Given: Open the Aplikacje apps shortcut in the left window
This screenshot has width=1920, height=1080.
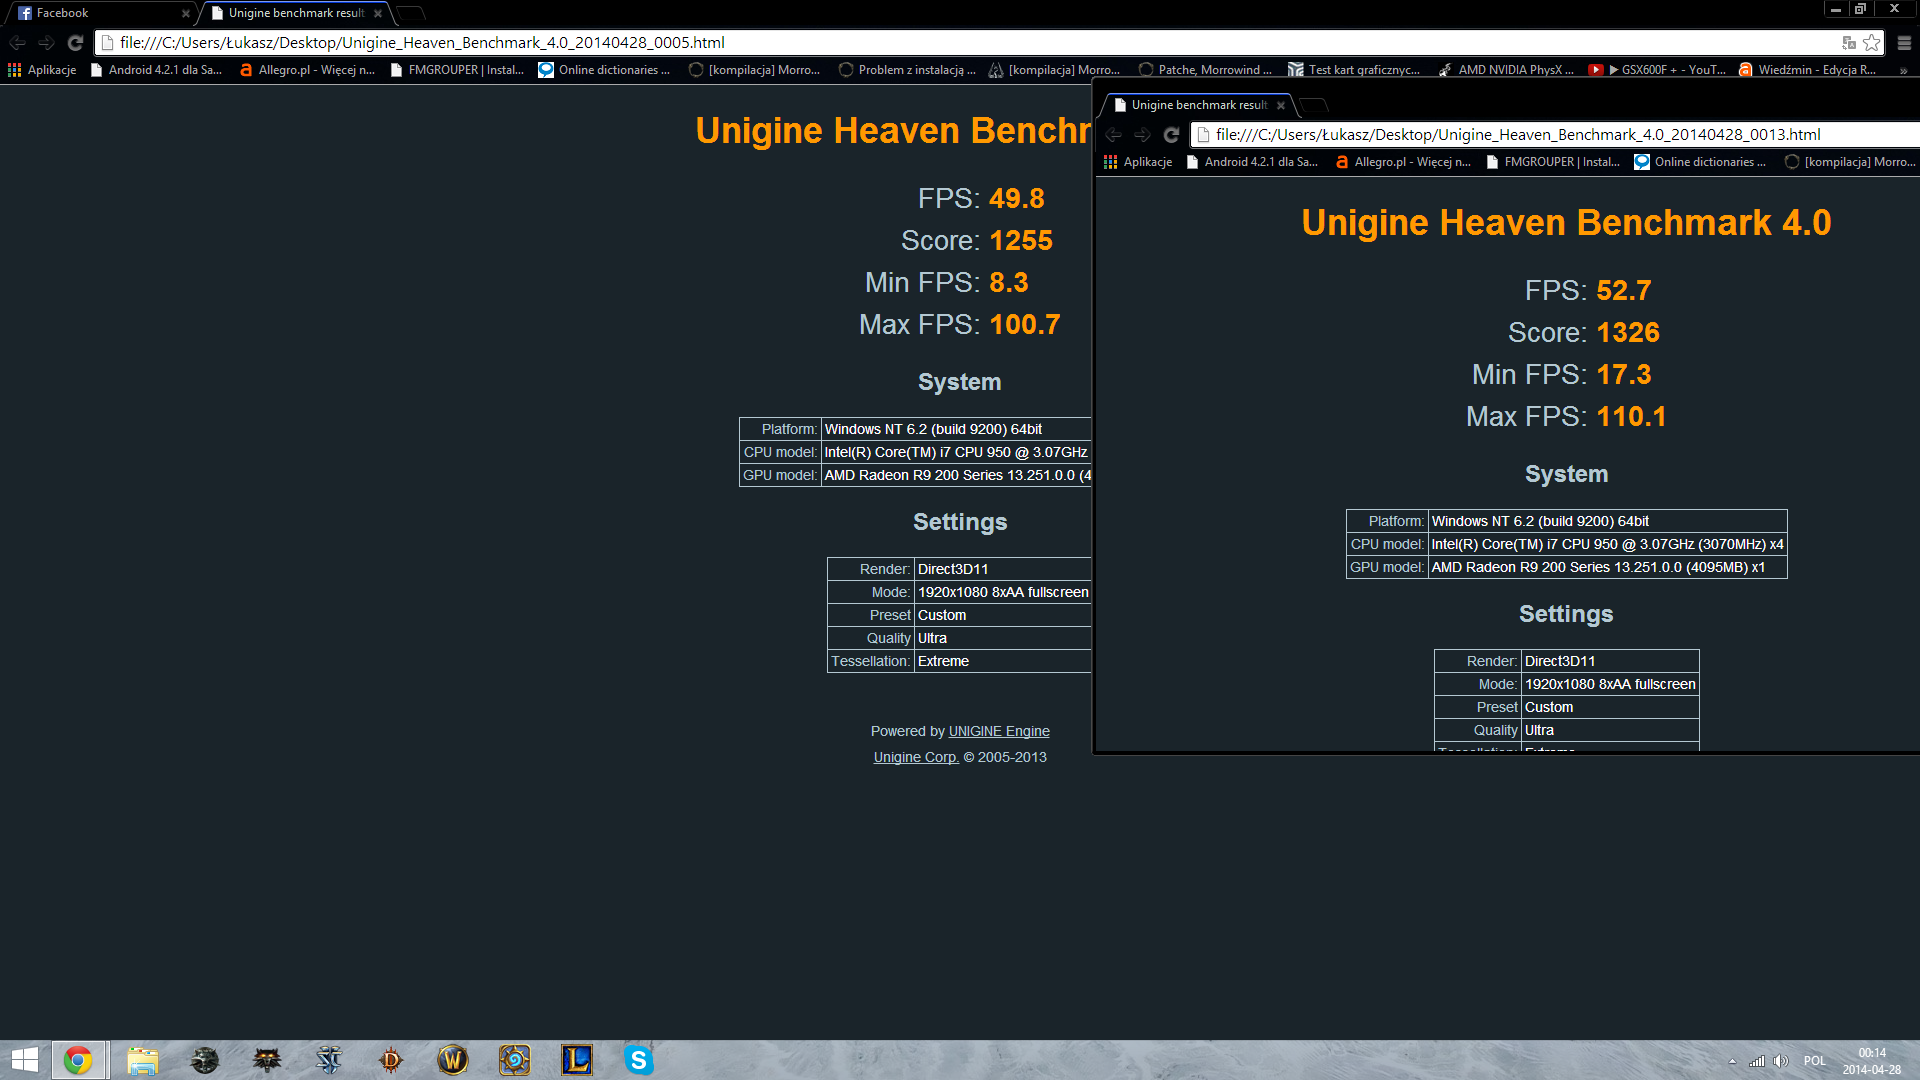Looking at the screenshot, I should pyautogui.click(x=42, y=70).
